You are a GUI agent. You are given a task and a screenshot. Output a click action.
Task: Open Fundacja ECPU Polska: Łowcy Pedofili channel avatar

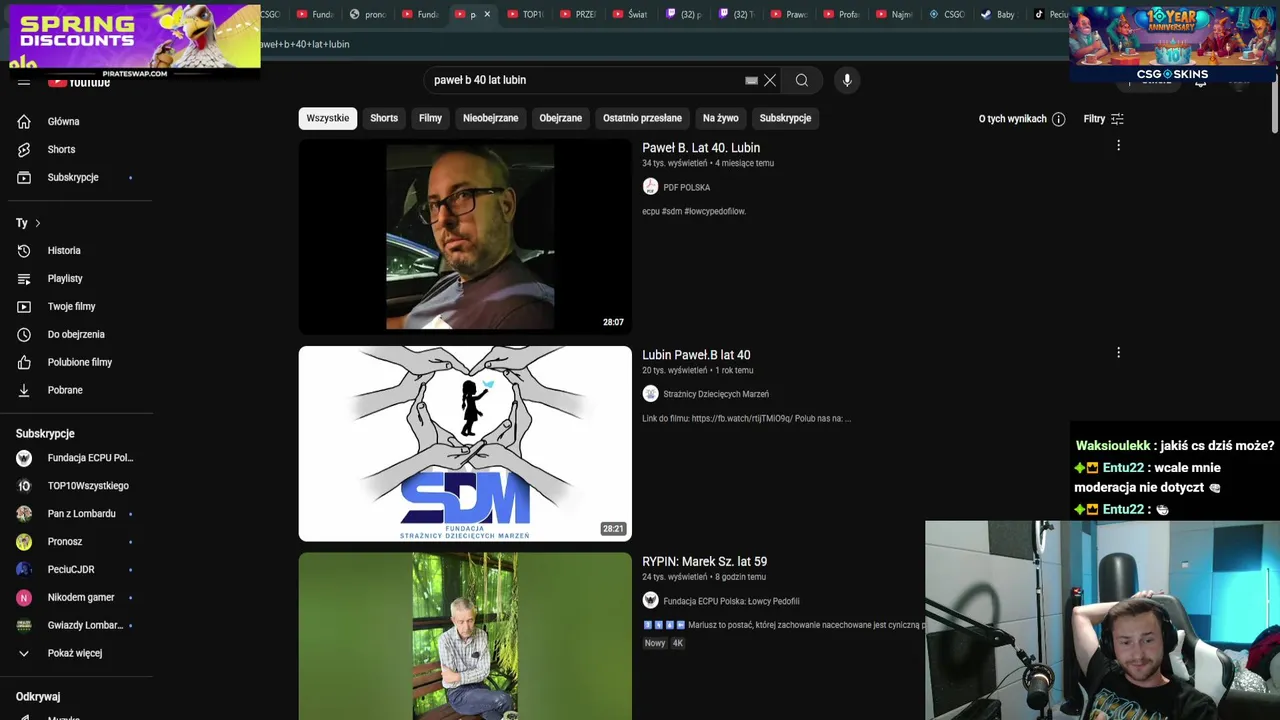(650, 601)
